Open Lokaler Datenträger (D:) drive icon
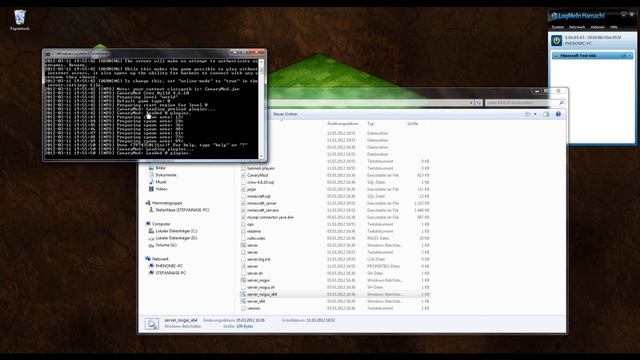The width and height of the screenshot is (640, 360). [151, 238]
